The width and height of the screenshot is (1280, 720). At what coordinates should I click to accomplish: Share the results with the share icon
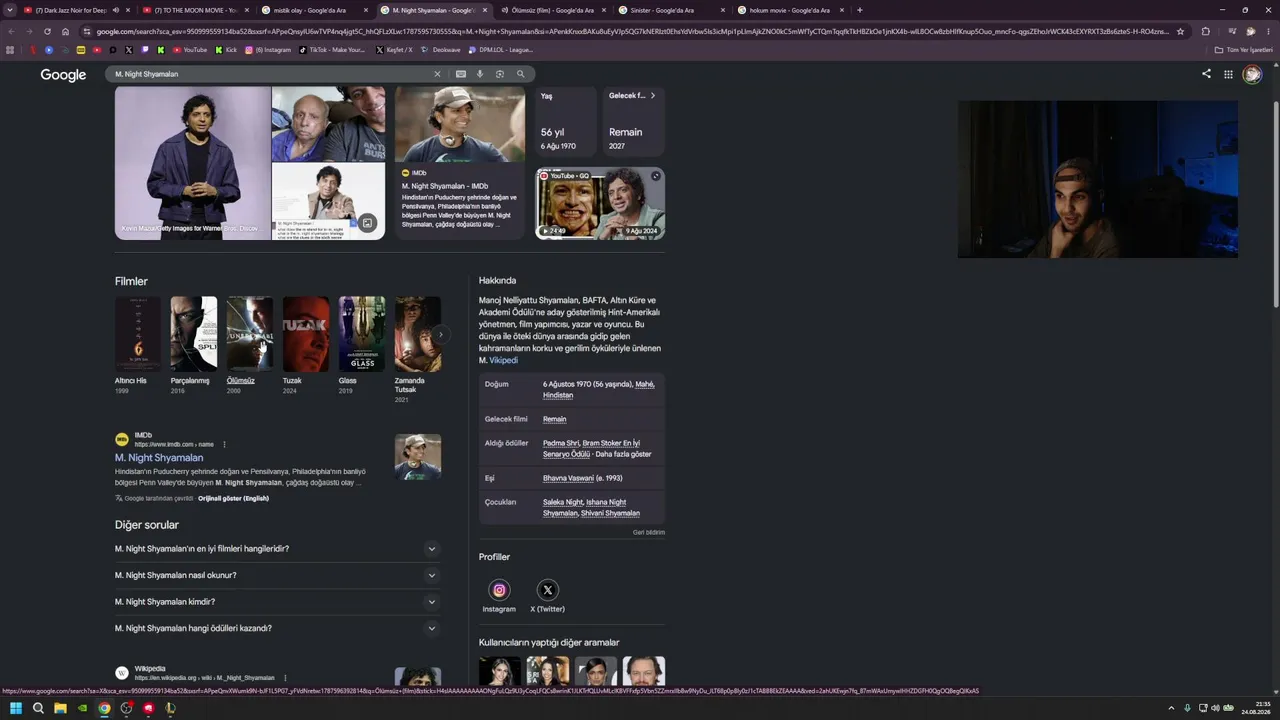click(1206, 74)
